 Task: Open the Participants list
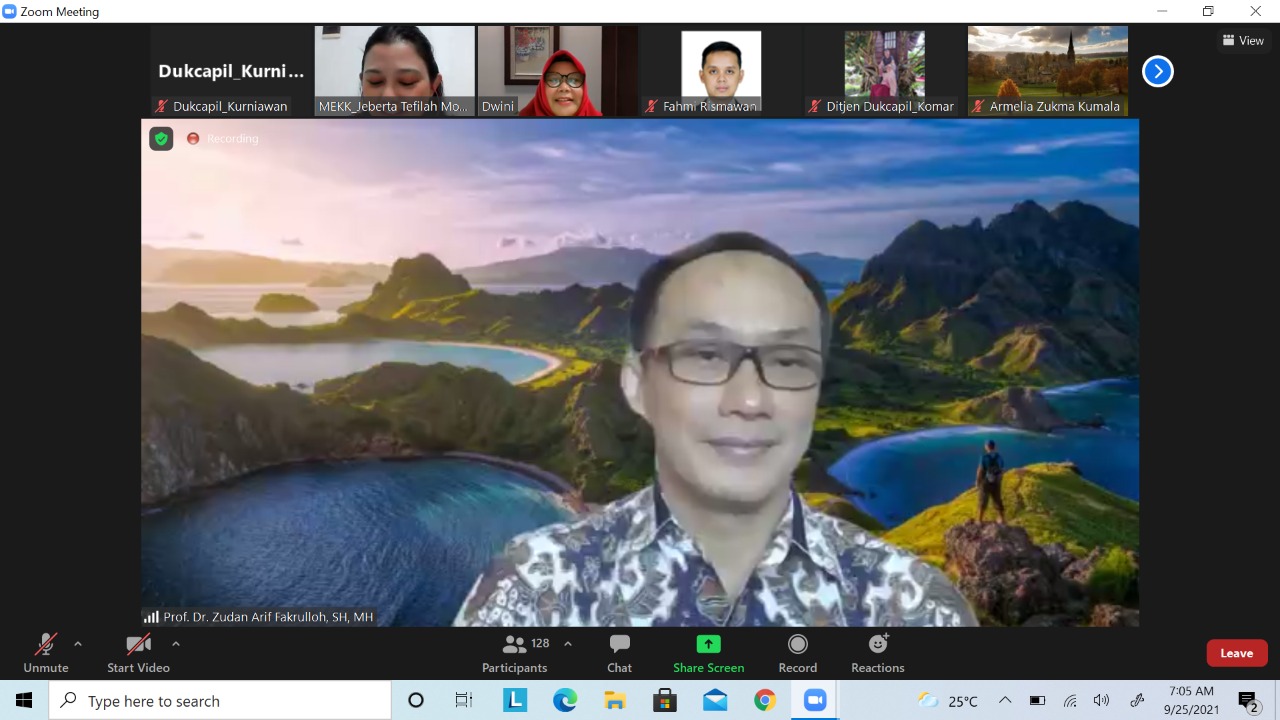515,653
